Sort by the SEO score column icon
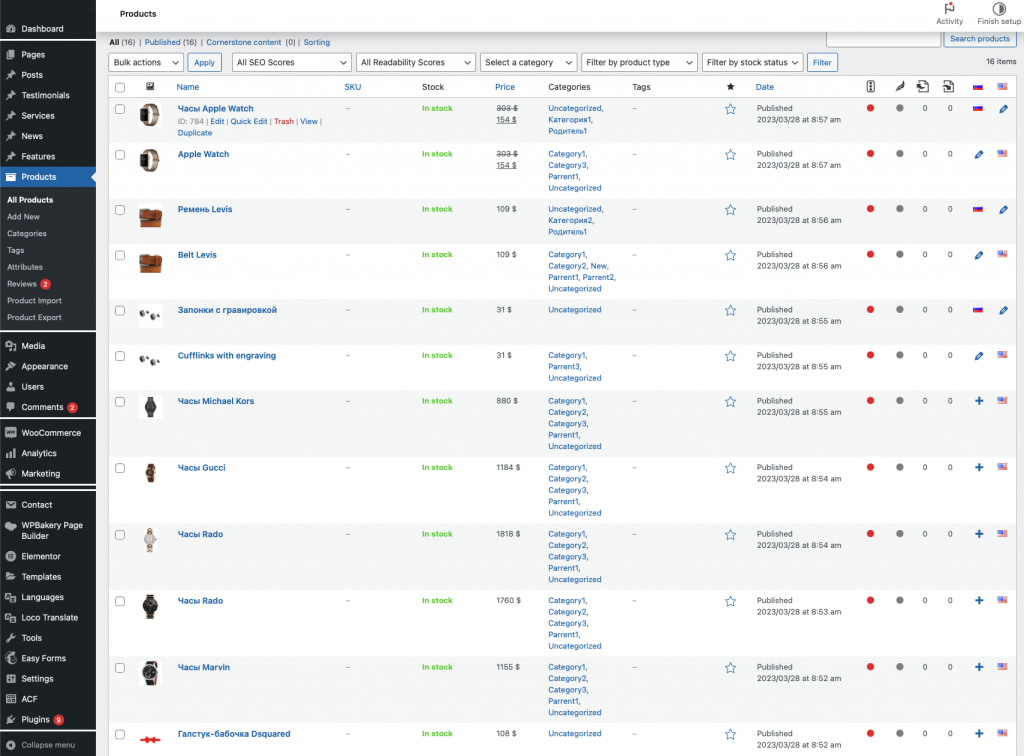 point(870,86)
